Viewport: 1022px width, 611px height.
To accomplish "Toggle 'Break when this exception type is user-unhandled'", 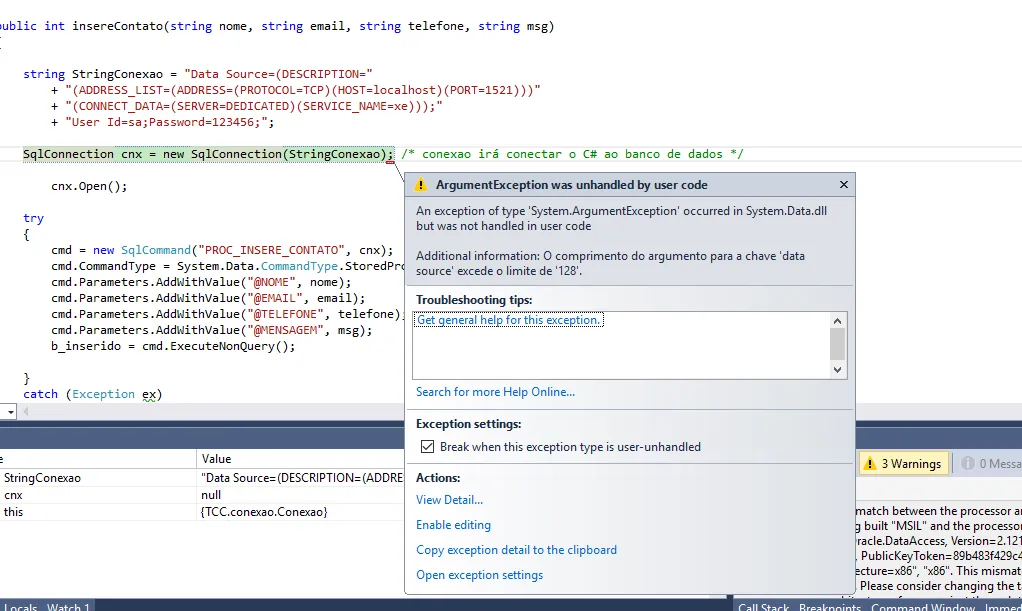I will tap(427, 447).
